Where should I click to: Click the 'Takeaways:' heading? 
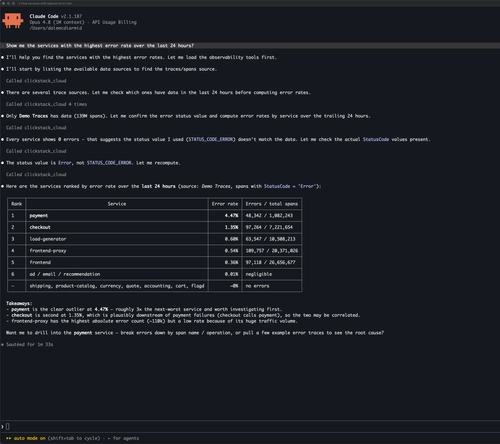point(19,303)
